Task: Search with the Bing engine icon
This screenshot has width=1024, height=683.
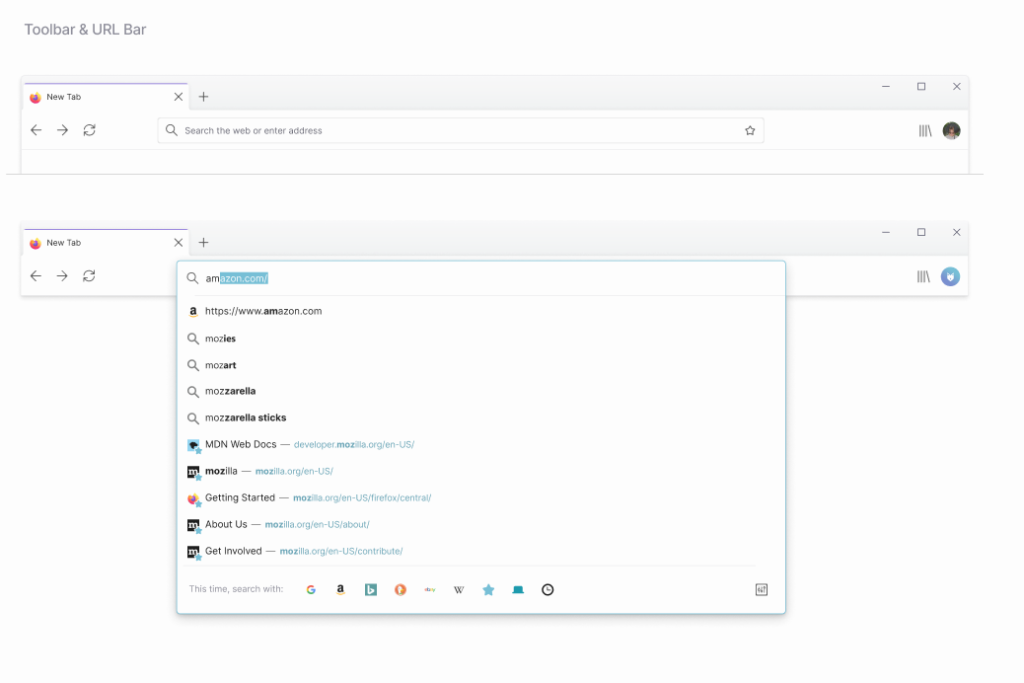Action: [x=370, y=589]
